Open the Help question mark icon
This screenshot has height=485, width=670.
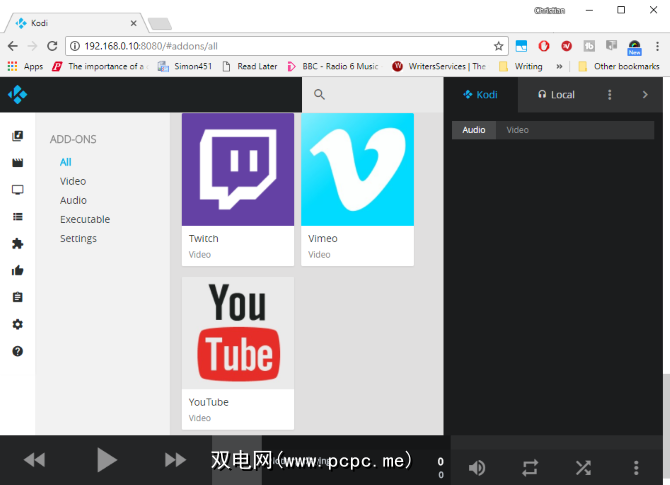(x=17, y=351)
